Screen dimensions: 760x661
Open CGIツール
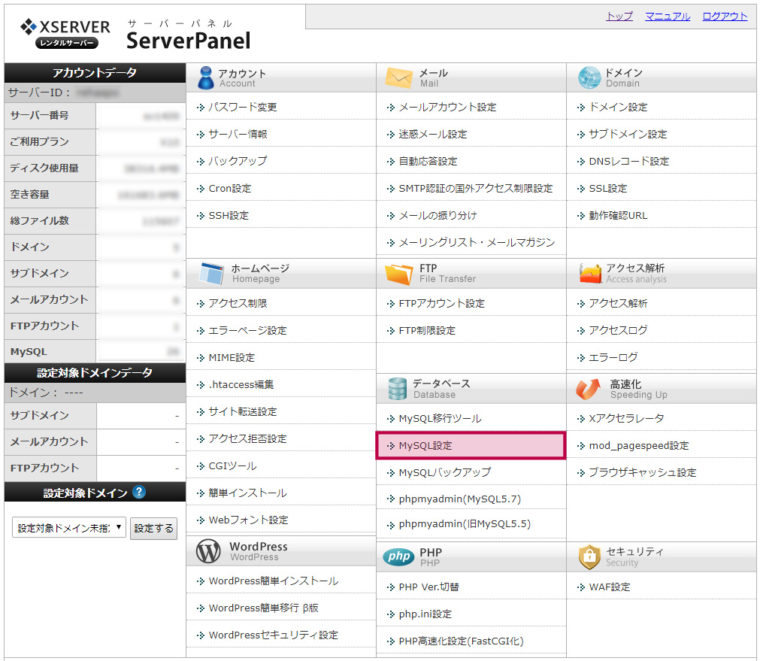[233, 466]
